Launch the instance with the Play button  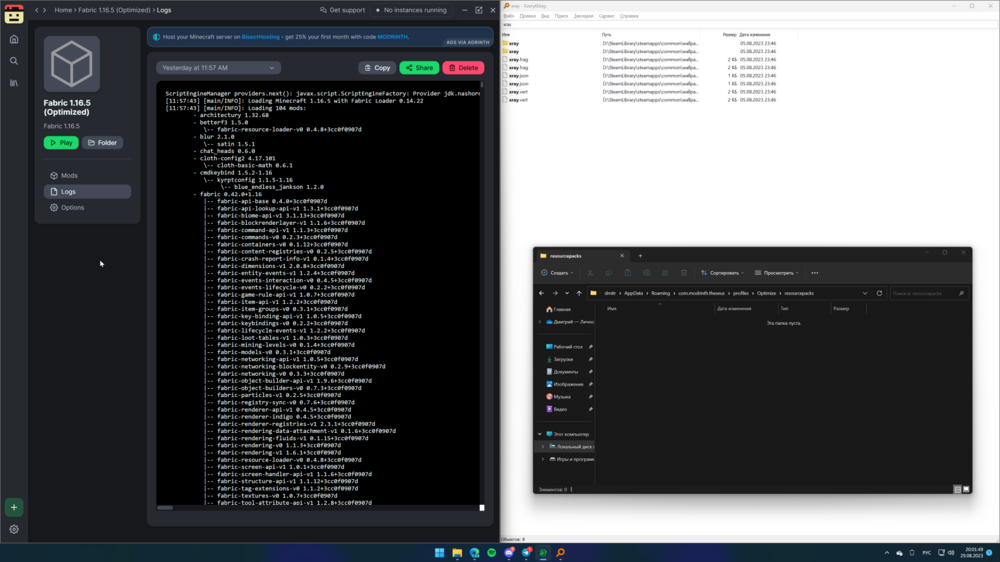point(61,143)
